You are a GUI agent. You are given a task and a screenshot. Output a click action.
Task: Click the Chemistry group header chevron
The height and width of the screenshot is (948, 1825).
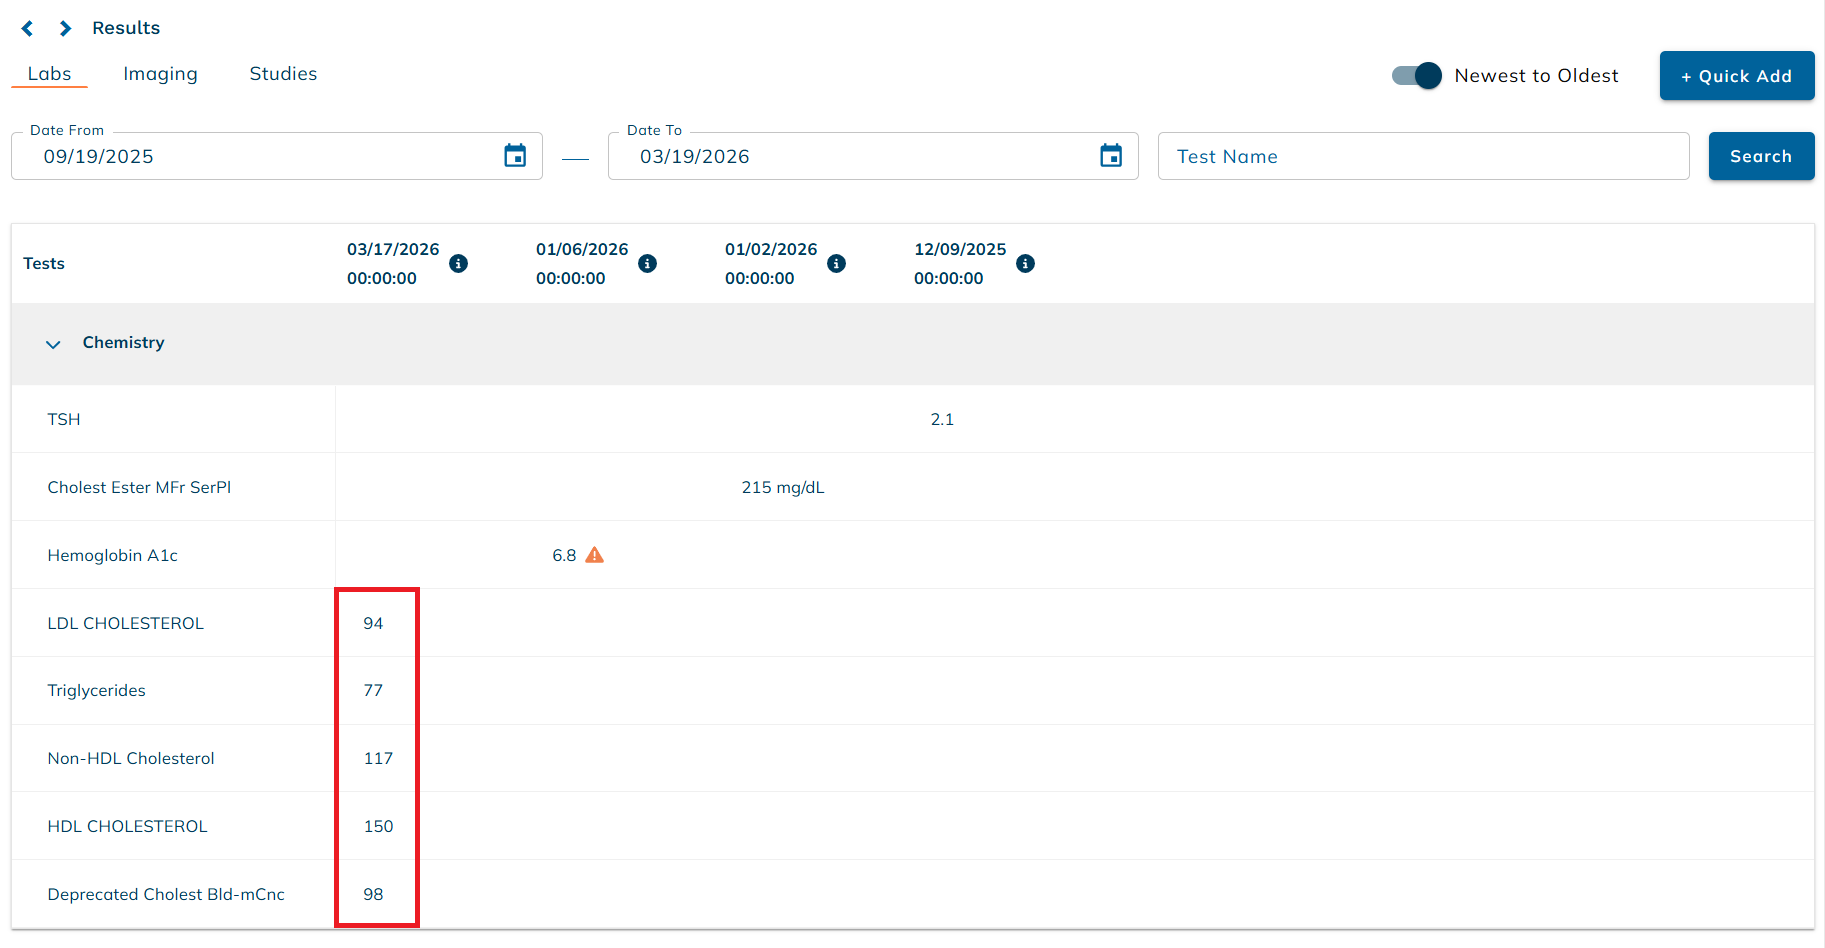click(53, 344)
